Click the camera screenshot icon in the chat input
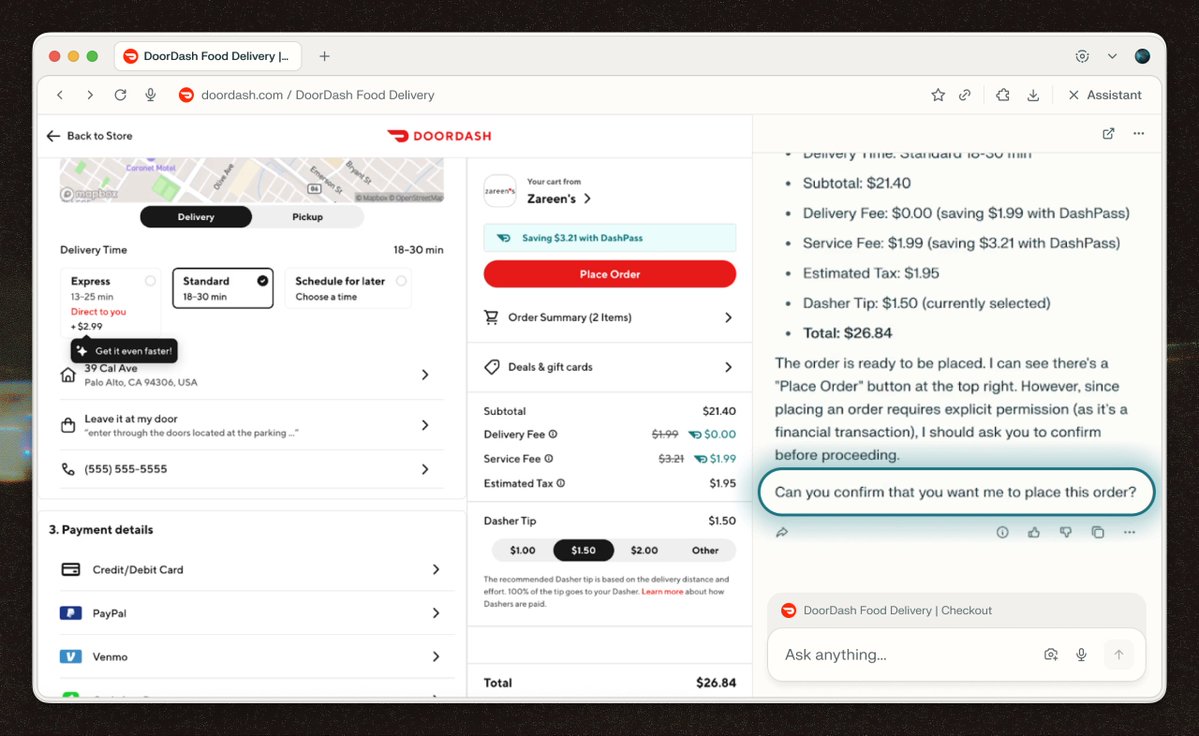The height and width of the screenshot is (736, 1199). click(x=1050, y=655)
